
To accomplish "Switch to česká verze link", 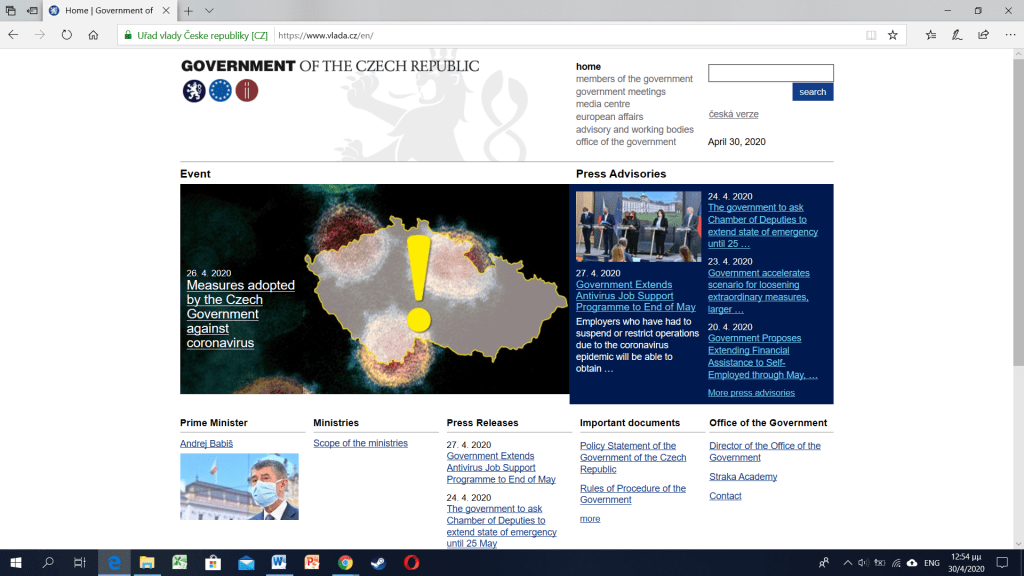I will 733,114.
